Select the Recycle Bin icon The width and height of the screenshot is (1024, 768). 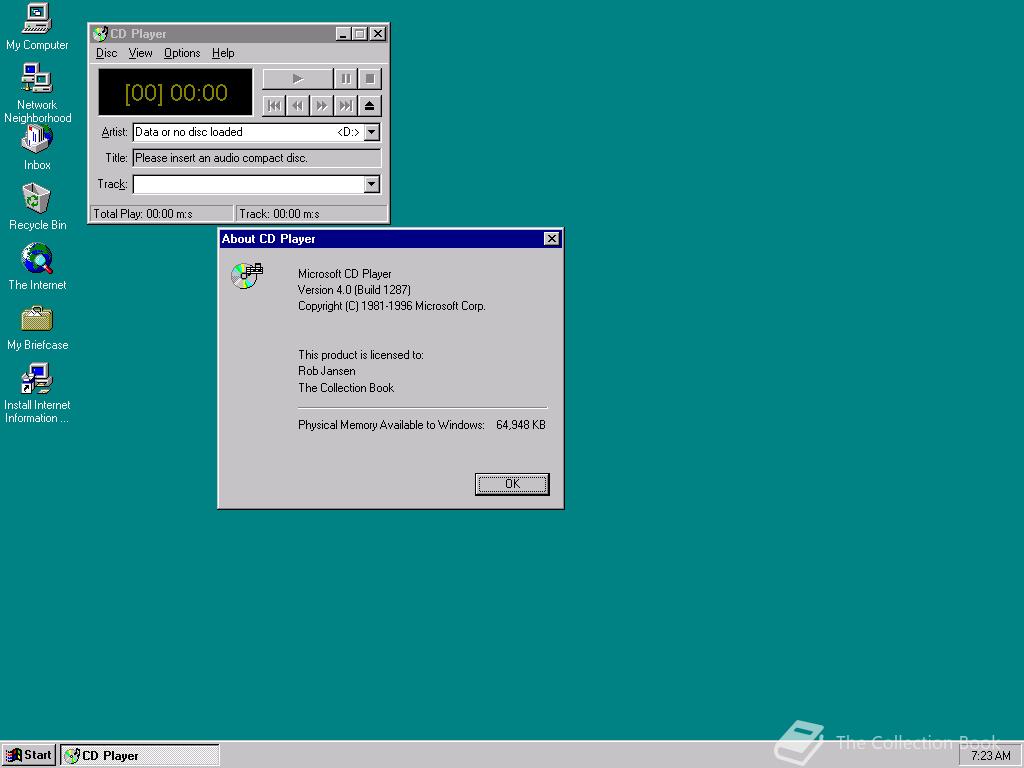click(37, 208)
